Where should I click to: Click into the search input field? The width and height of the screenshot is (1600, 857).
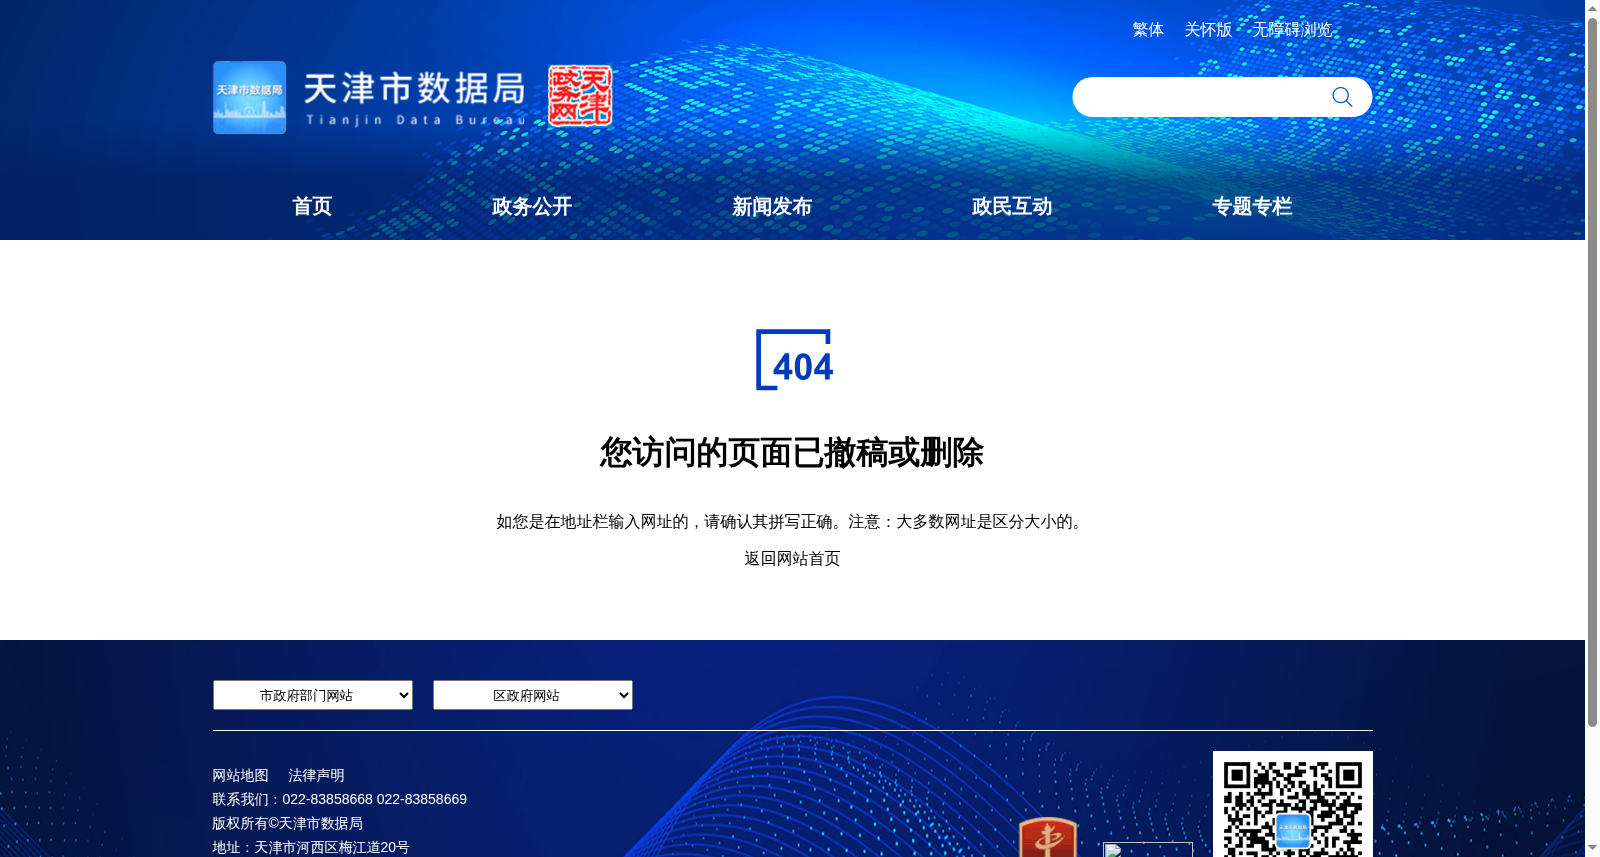(x=1200, y=97)
